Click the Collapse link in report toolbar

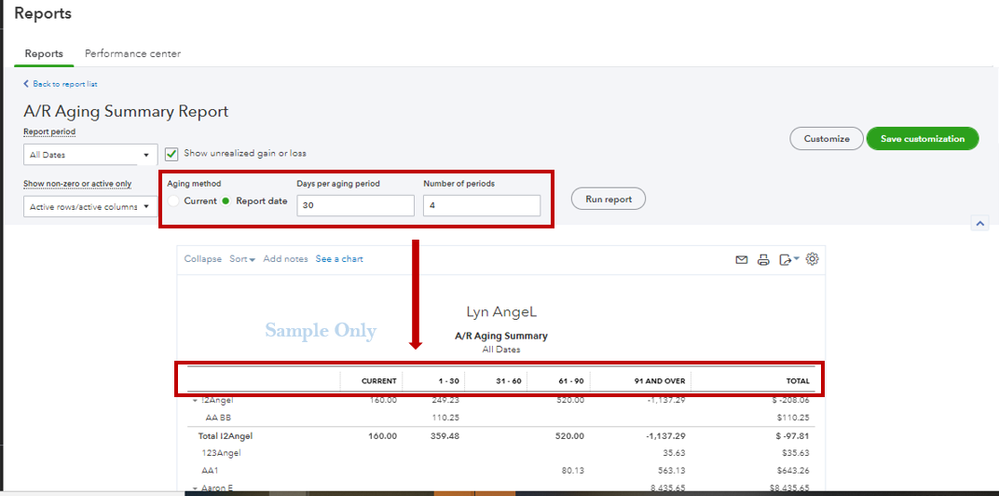pos(203,259)
